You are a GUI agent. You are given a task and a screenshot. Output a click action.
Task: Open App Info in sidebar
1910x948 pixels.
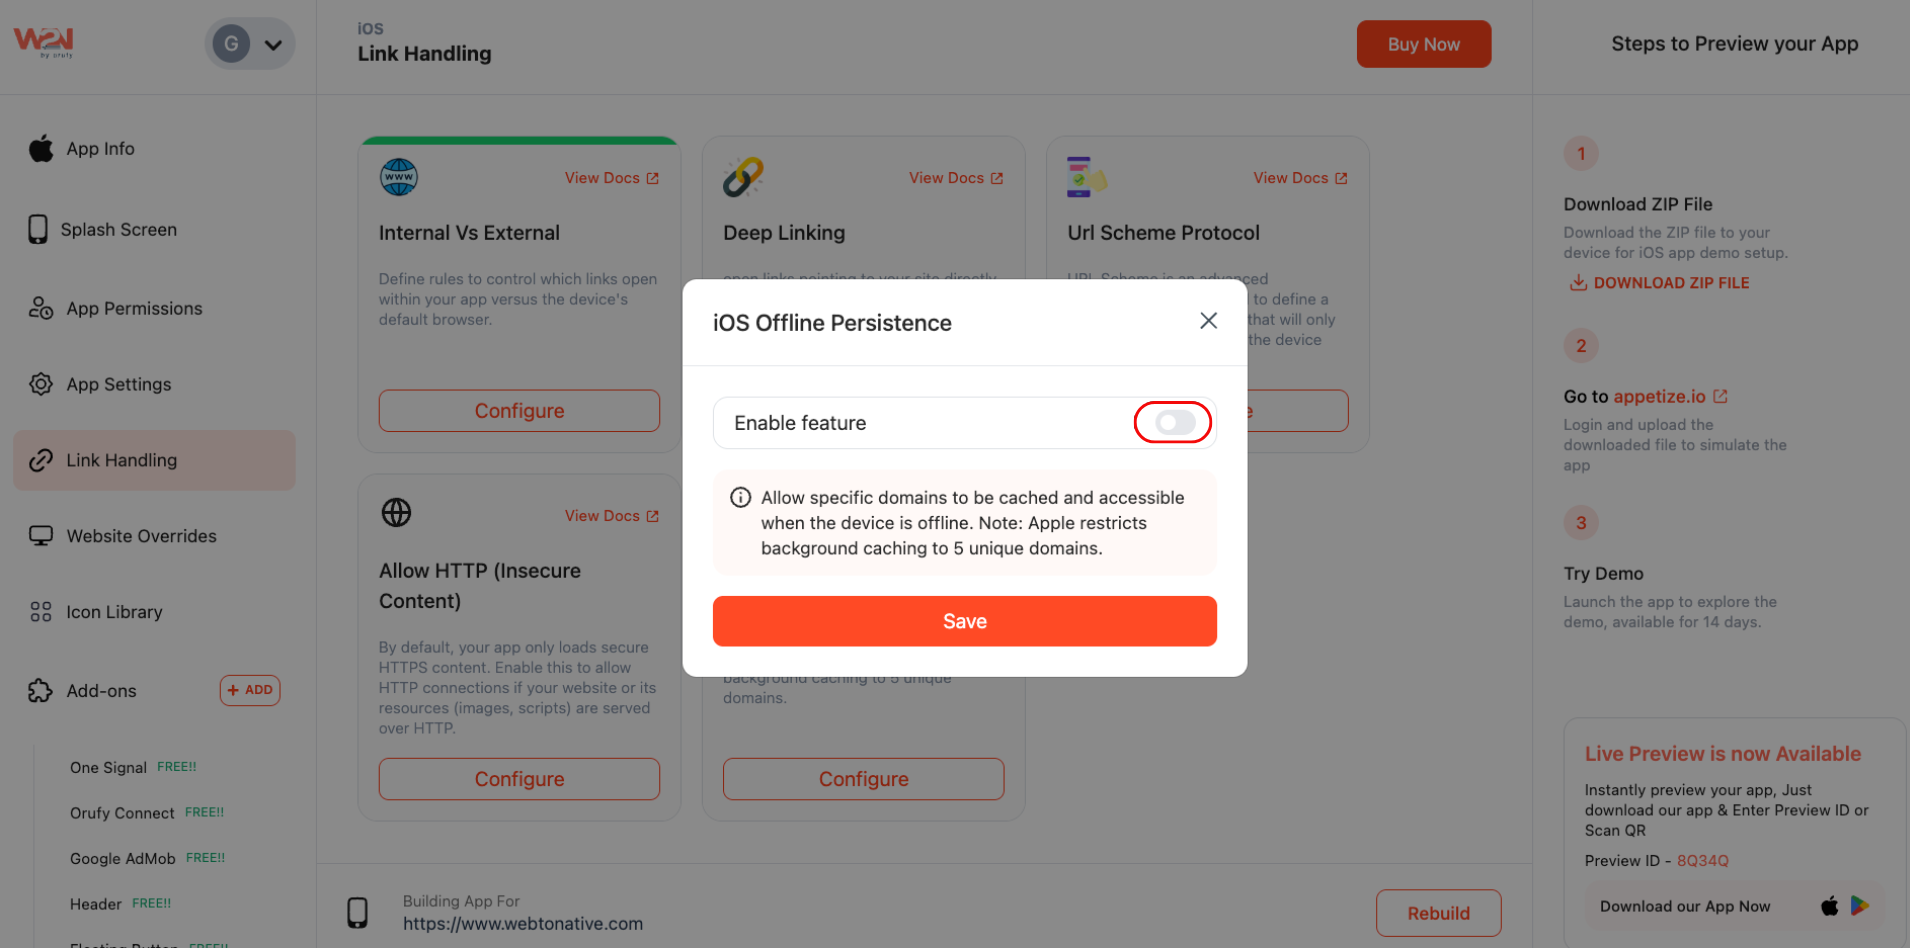click(x=100, y=149)
